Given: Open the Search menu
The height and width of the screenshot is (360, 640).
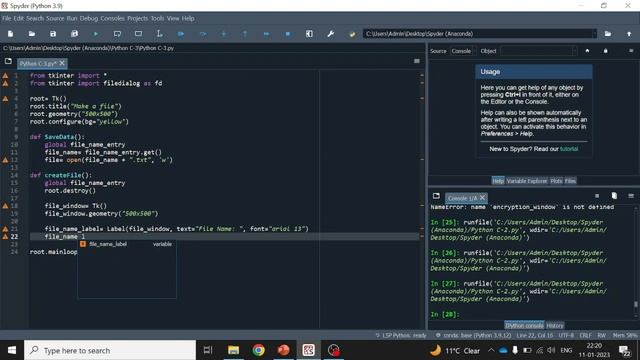Looking at the screenshot, I should [35, 18].
